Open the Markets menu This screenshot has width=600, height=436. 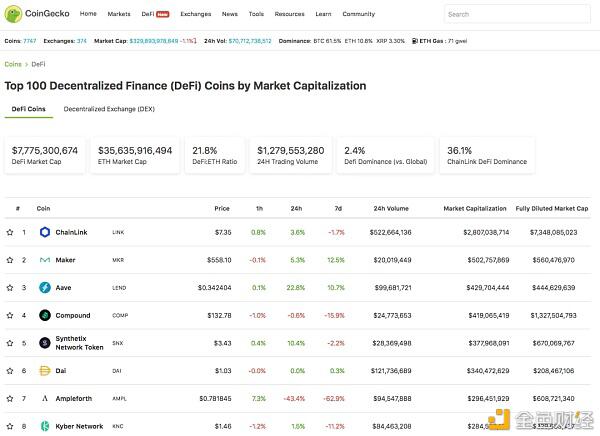119,14
